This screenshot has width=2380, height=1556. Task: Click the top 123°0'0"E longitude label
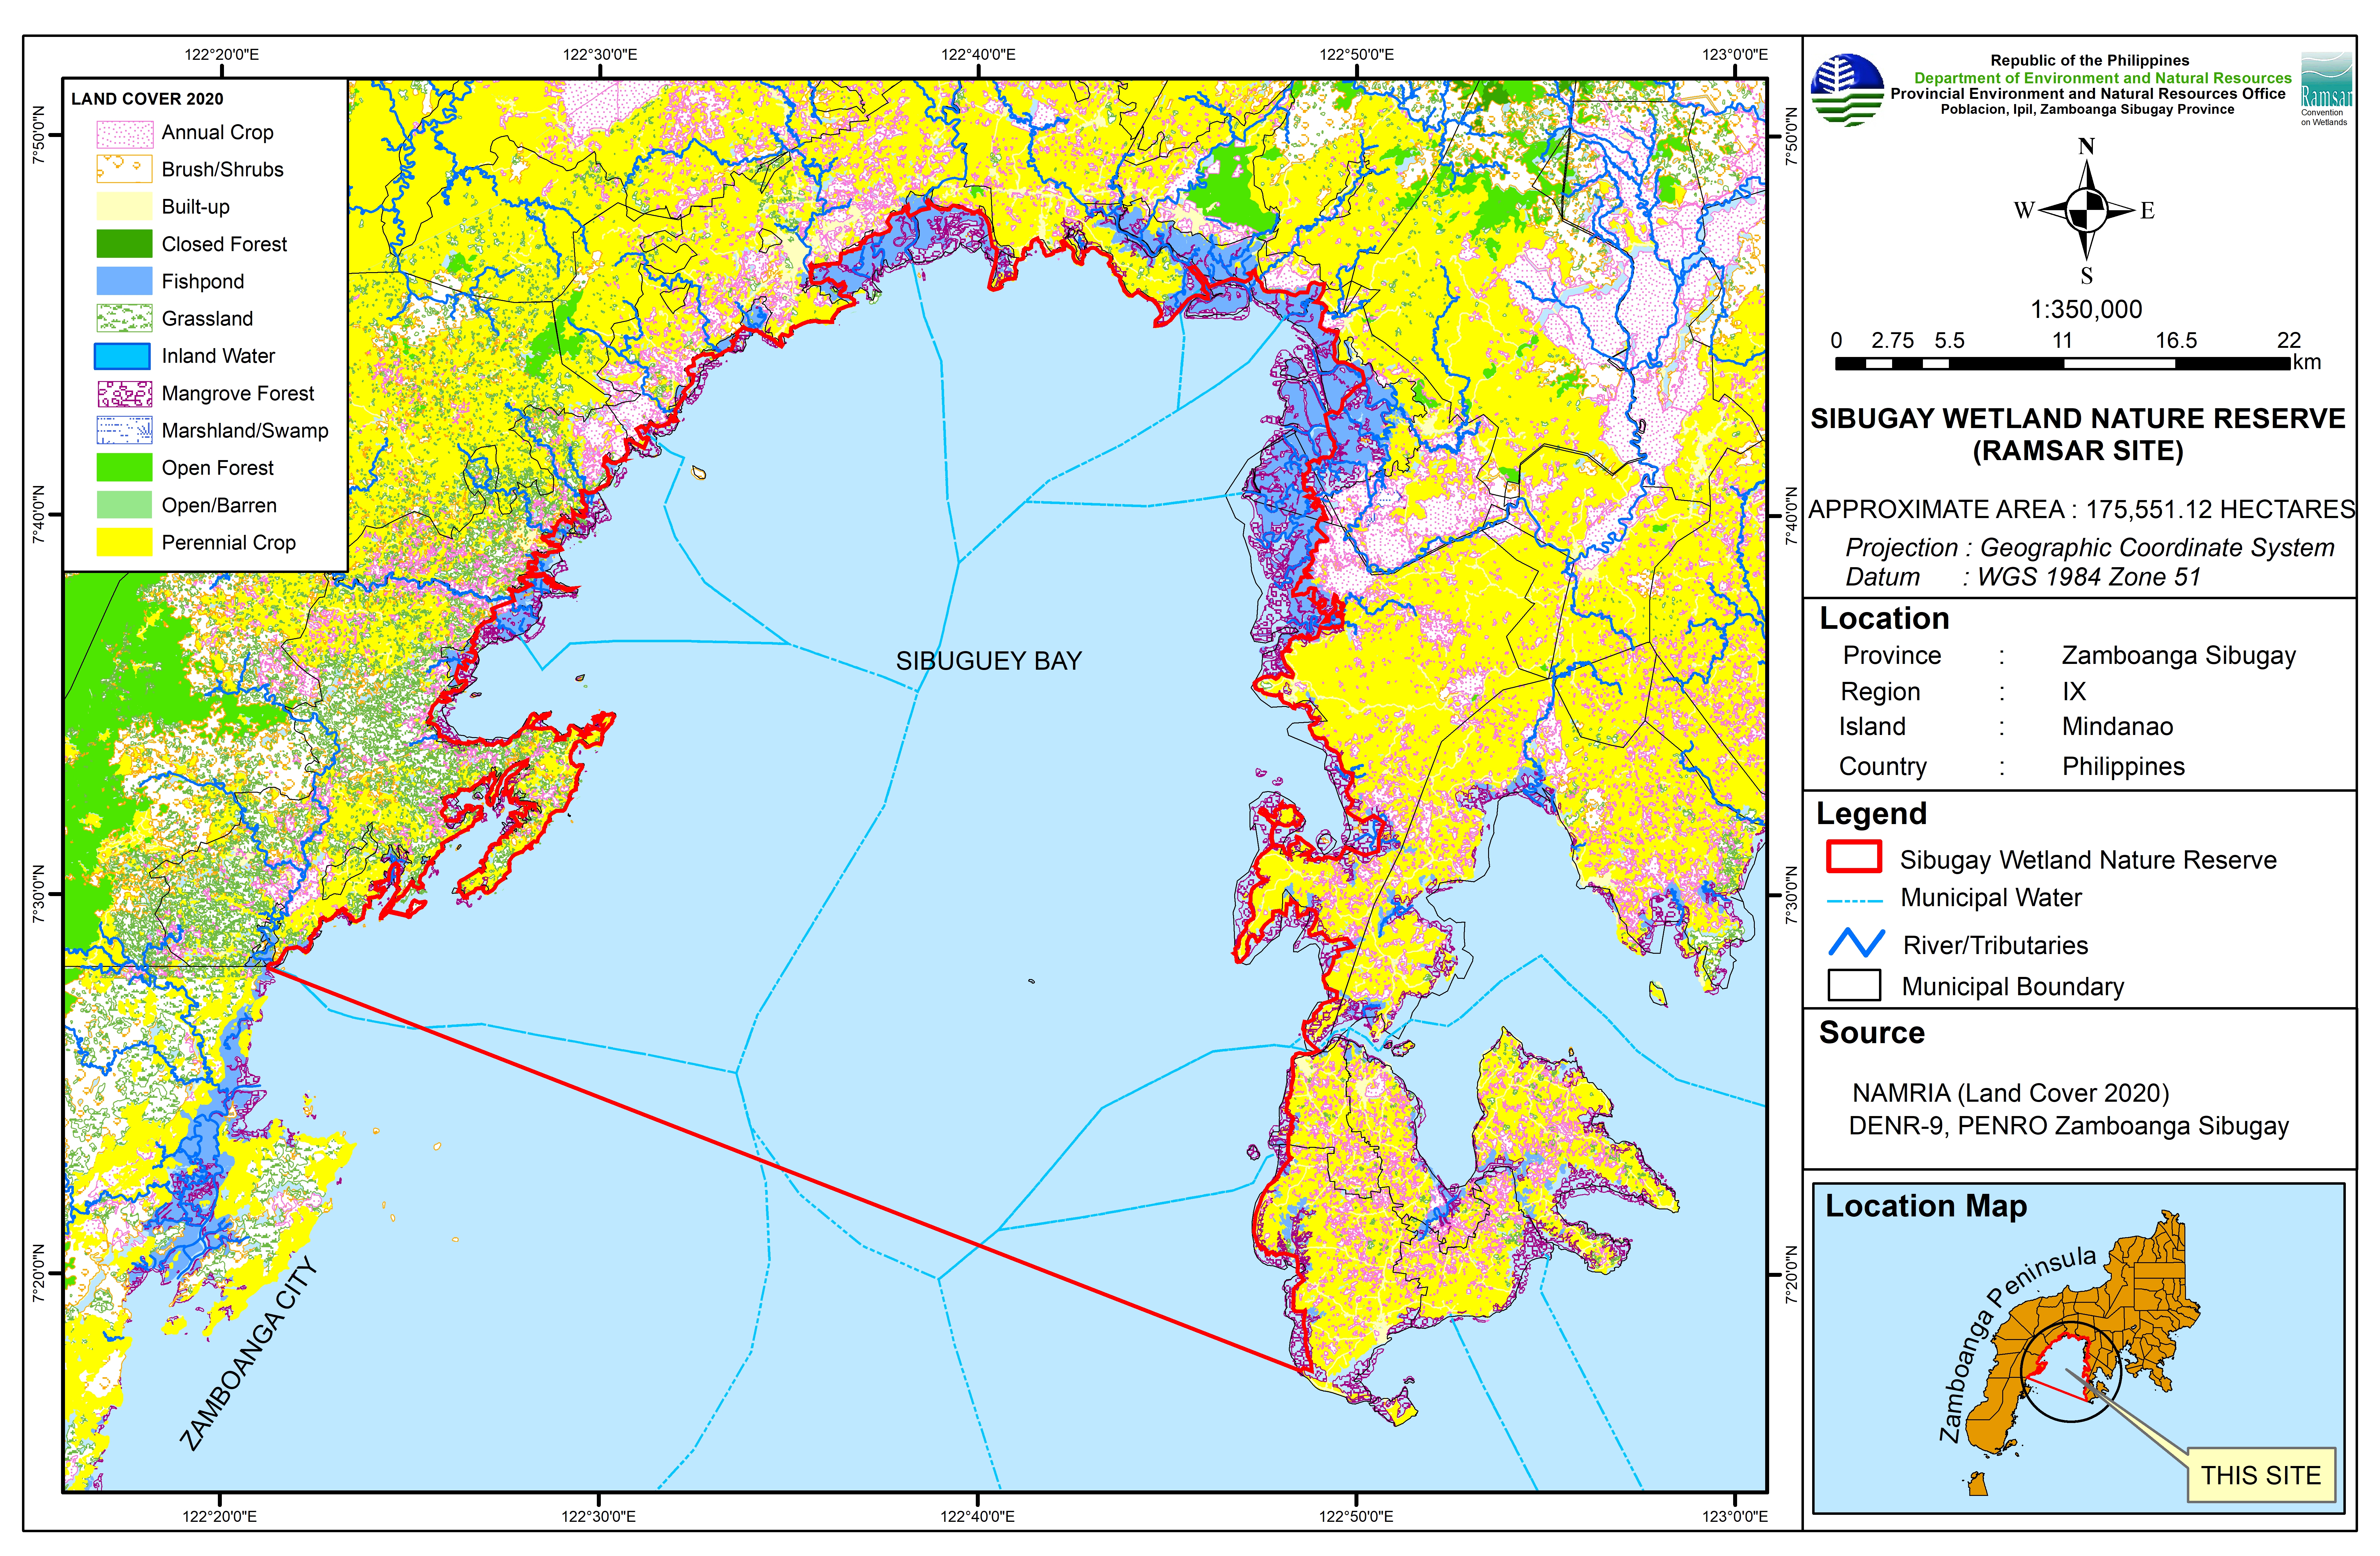click(1735, 55)
